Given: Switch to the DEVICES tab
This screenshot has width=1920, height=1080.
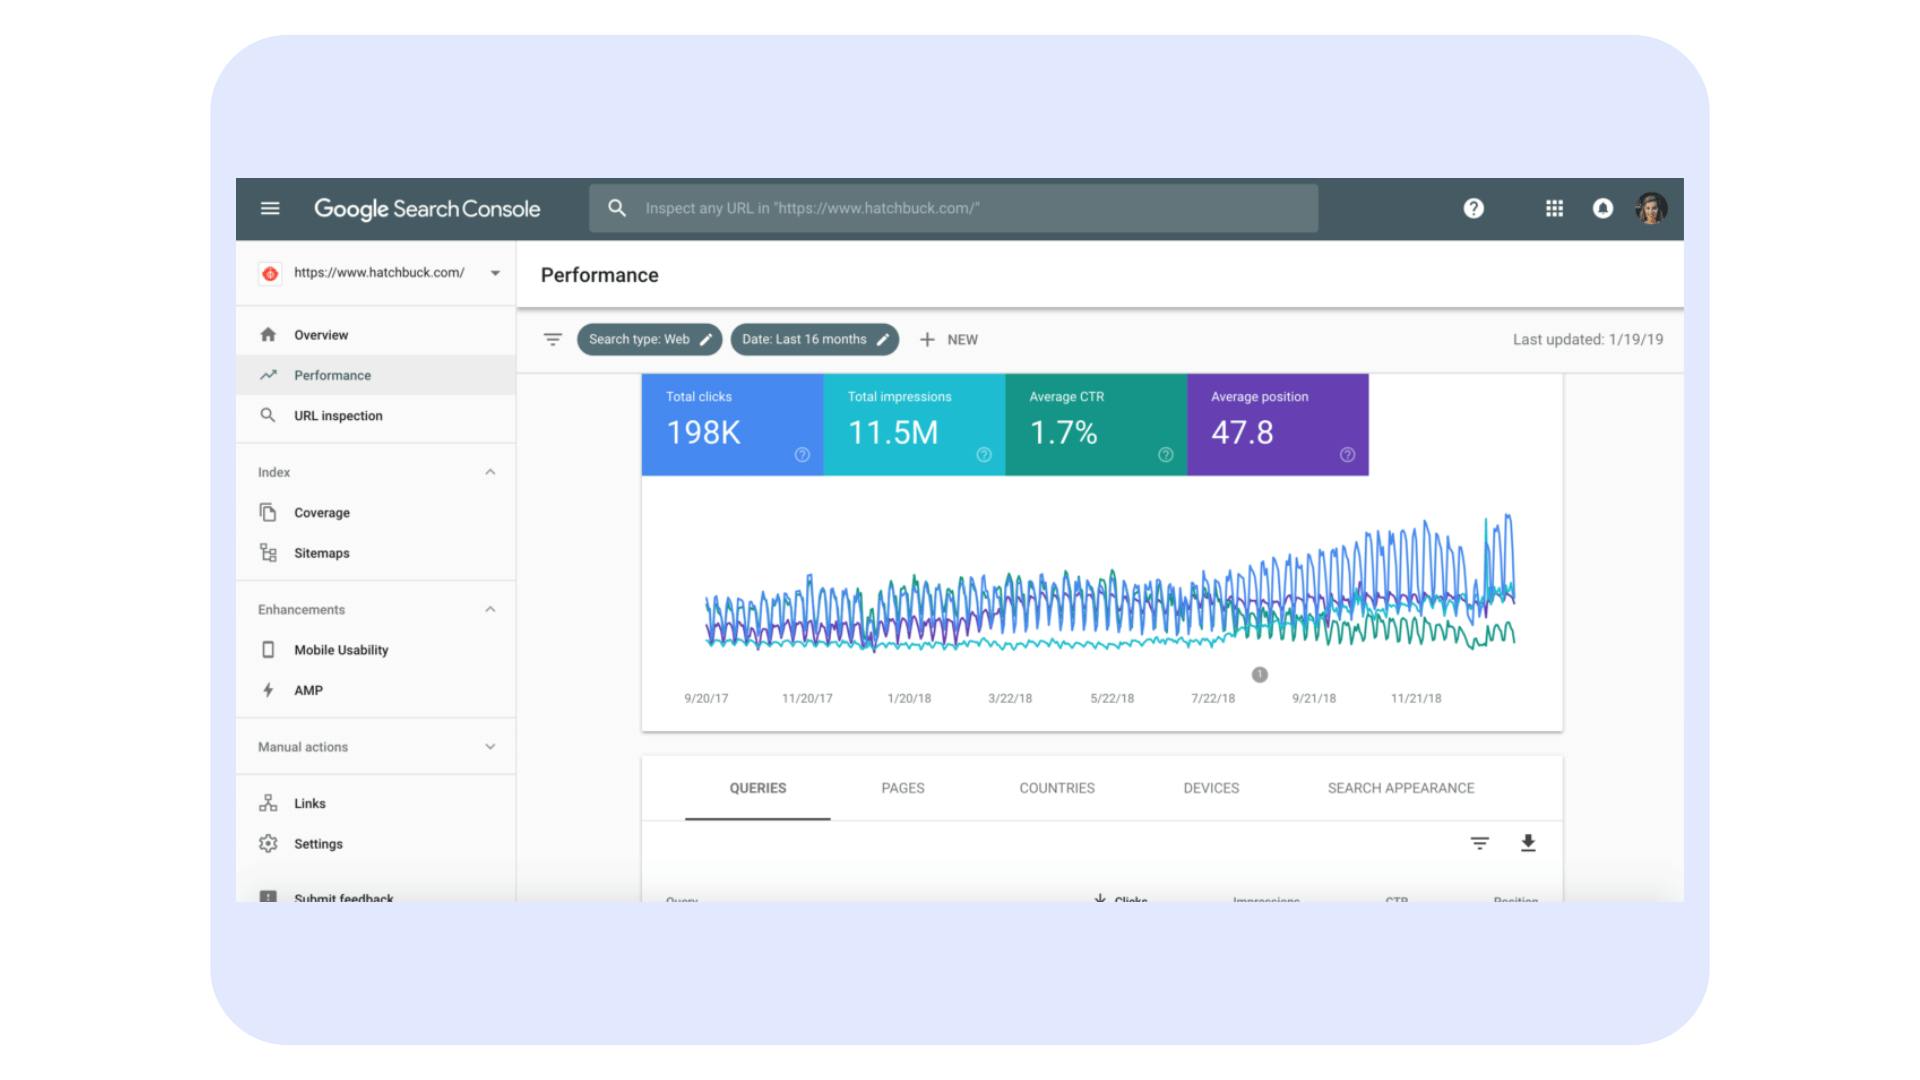Looking at the screenshot, I should pos(1211,787).
